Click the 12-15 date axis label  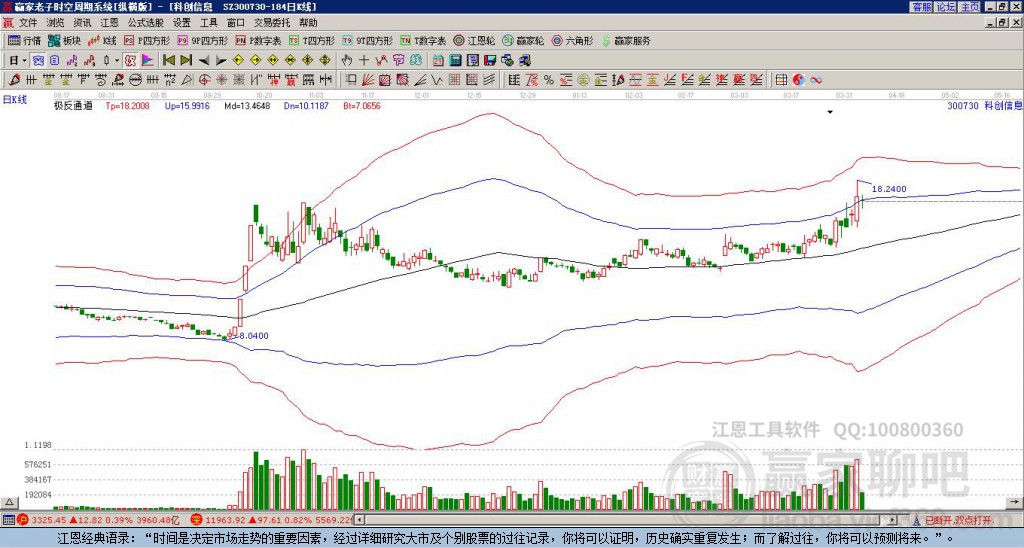tap(474, 95)
